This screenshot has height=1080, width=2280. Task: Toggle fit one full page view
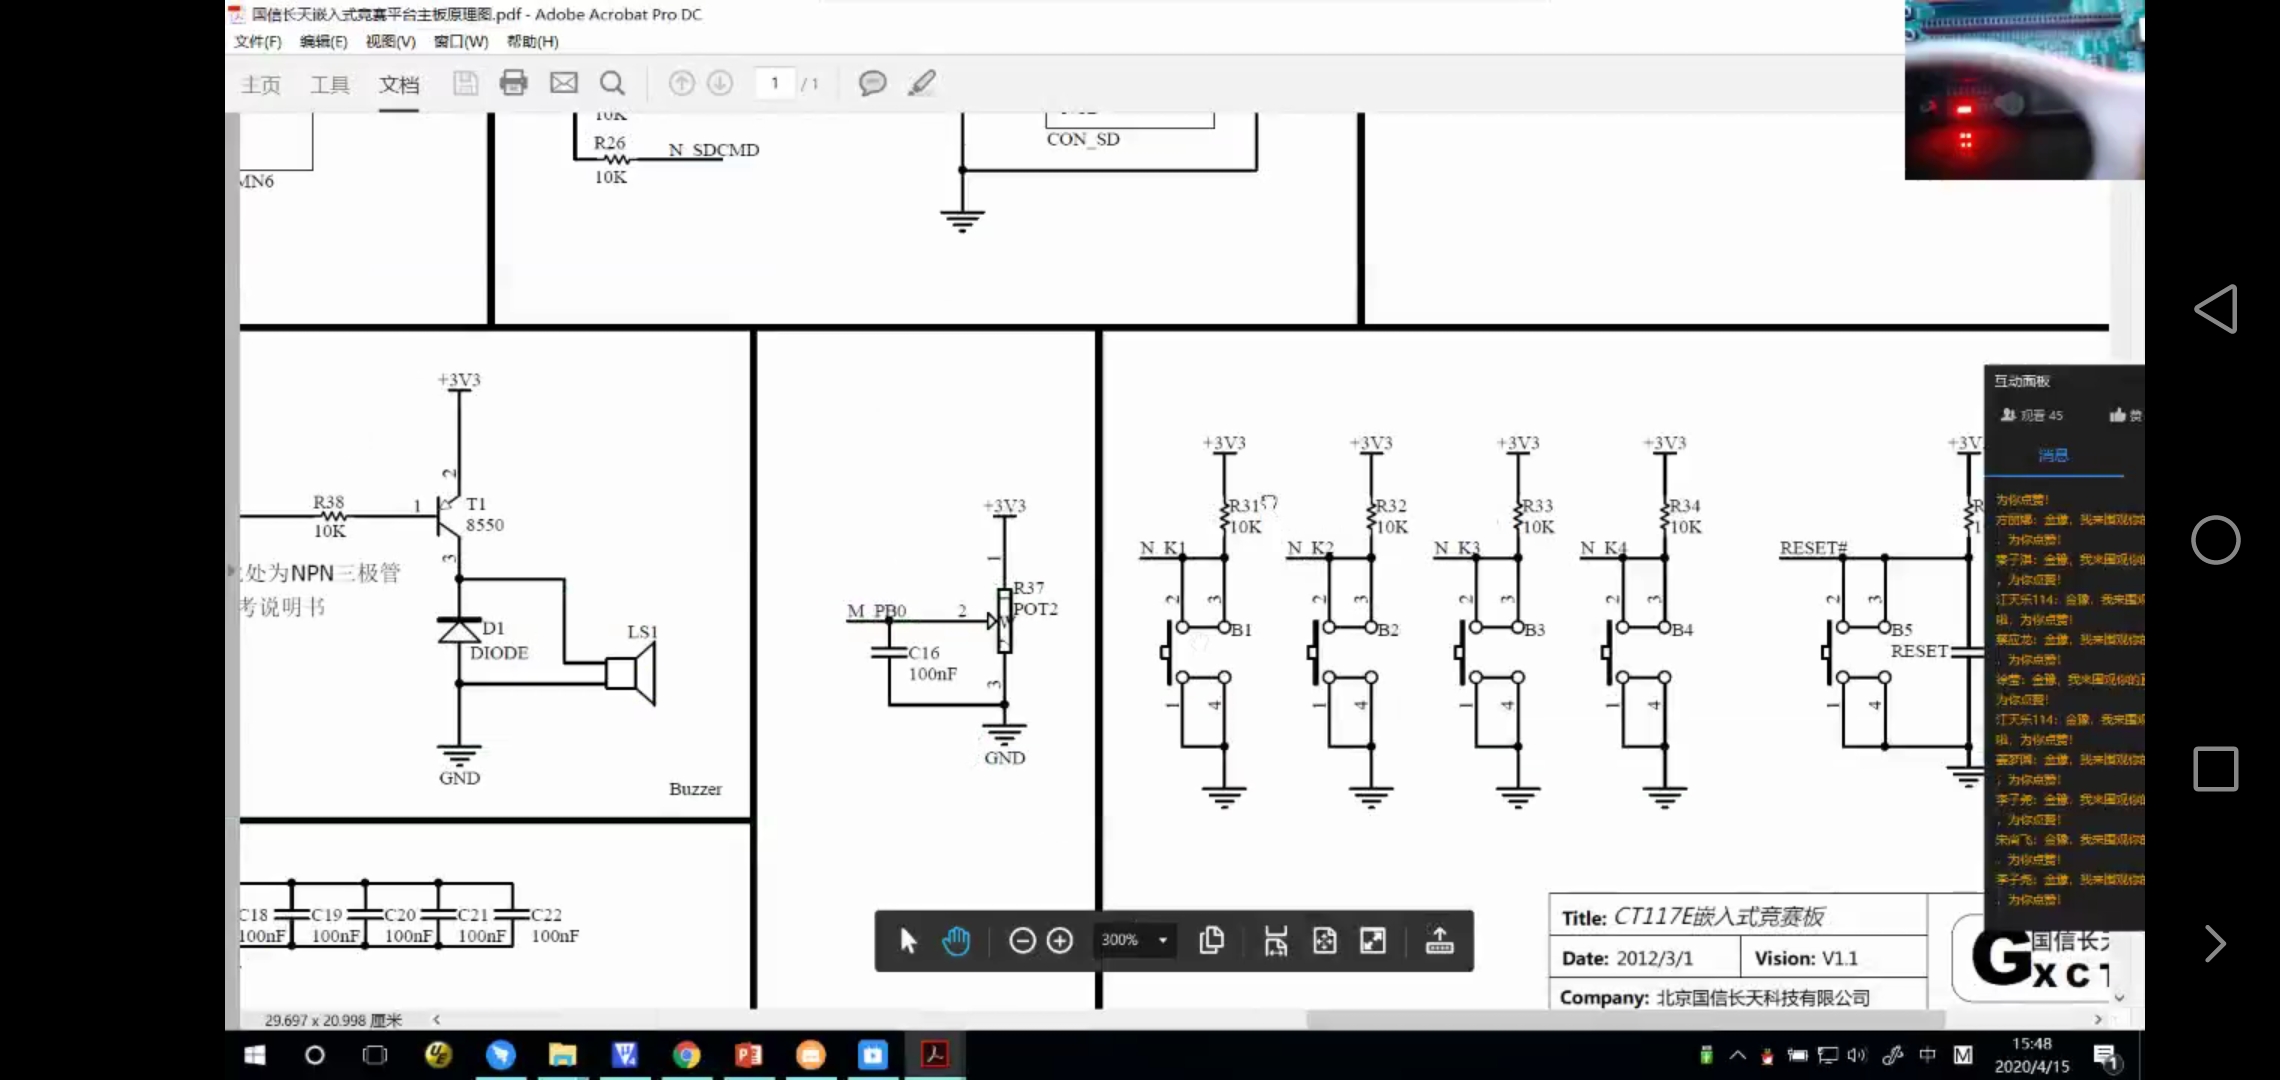point(1325,940)
